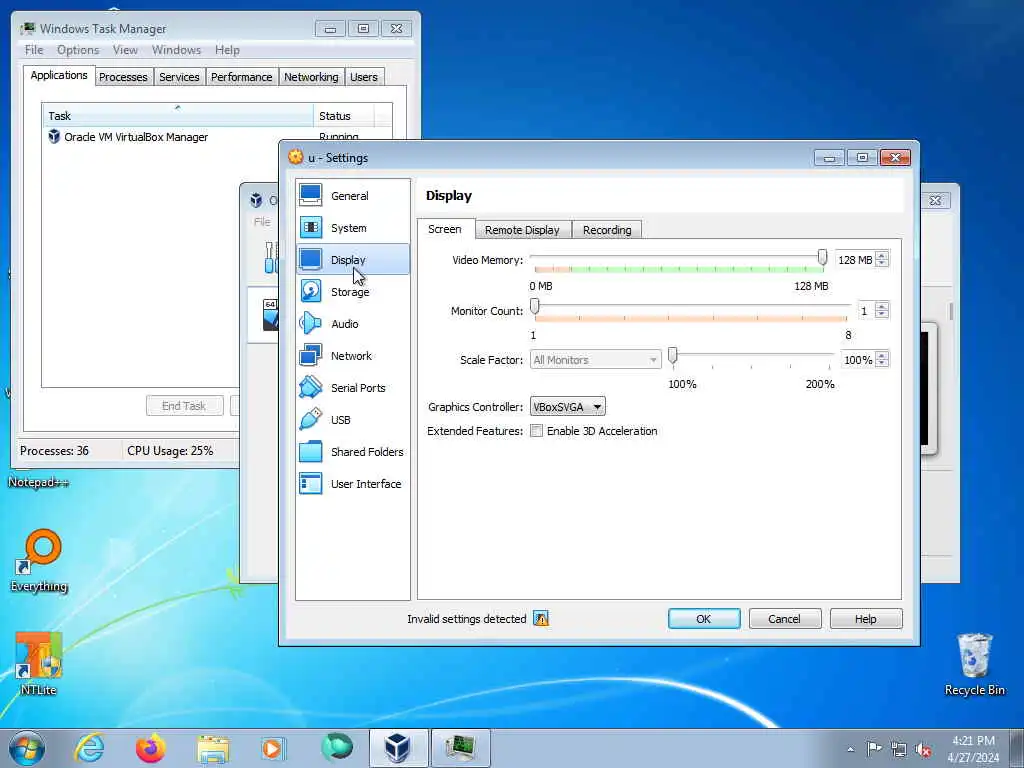
Task: Open Windows Media Player from taskbar
Action: click(273, 748)
